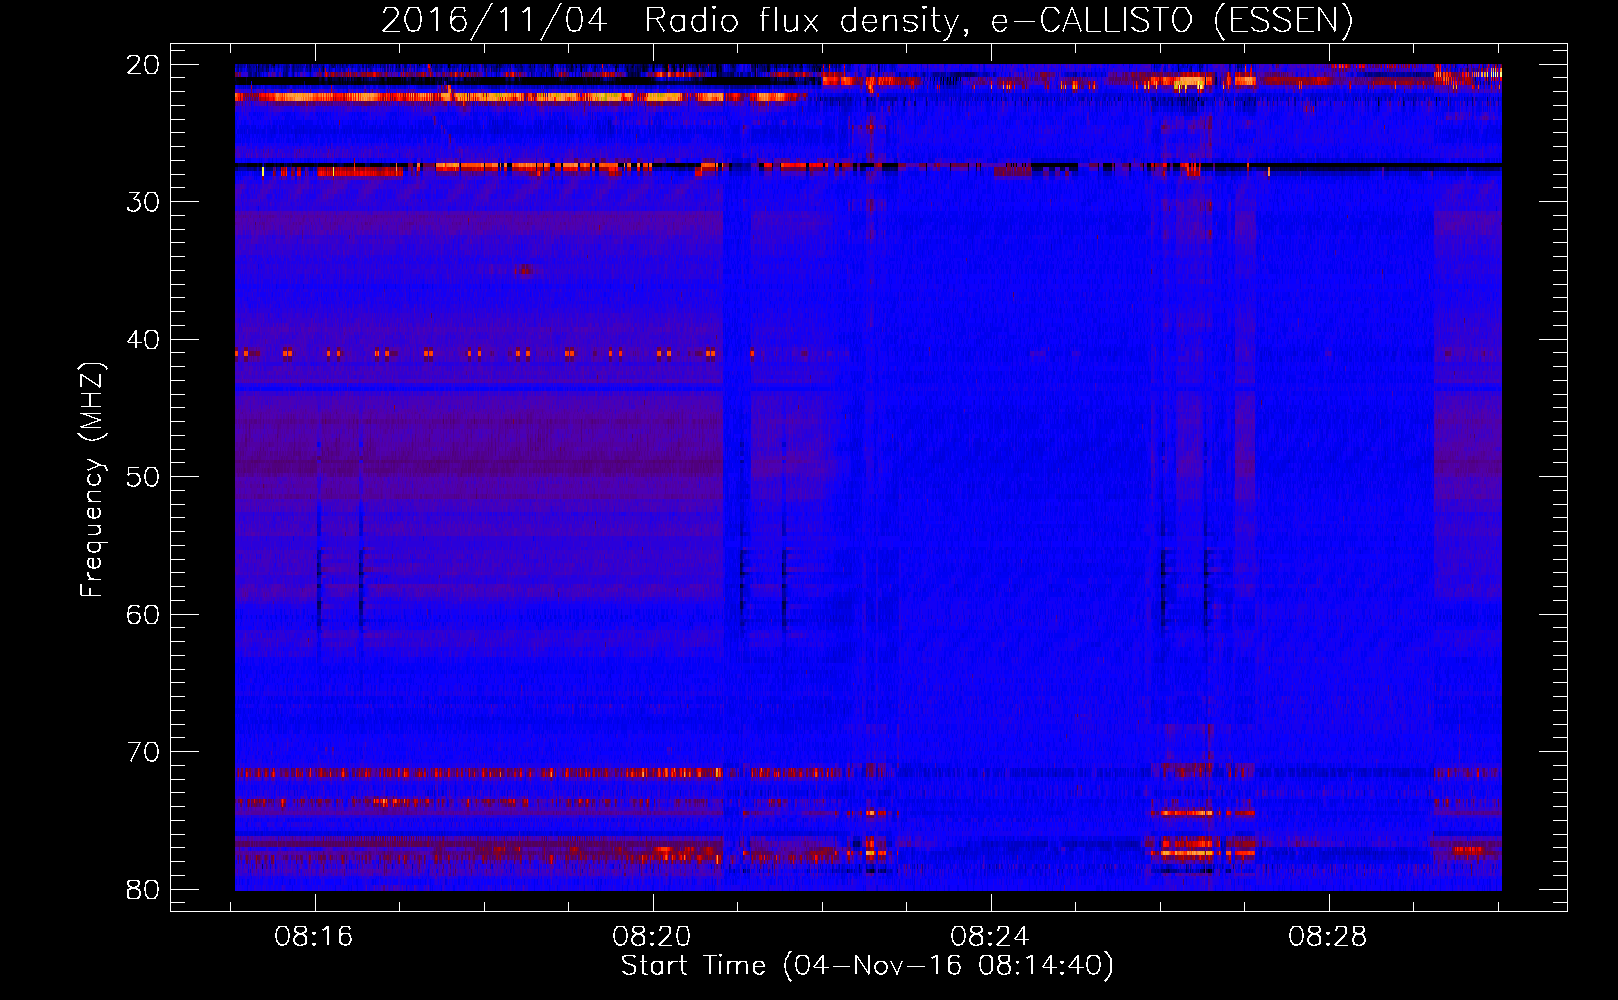Click the 20 MHz frequency tick label
Image resolution: width=1618 pixels, height=1000 pixels.
click(143, 65)
